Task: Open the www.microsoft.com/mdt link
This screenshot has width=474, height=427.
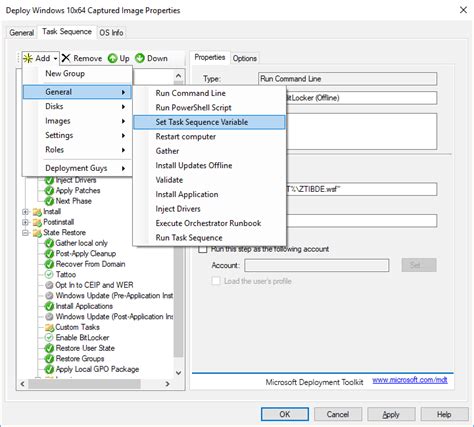Action: coord(410,380)
